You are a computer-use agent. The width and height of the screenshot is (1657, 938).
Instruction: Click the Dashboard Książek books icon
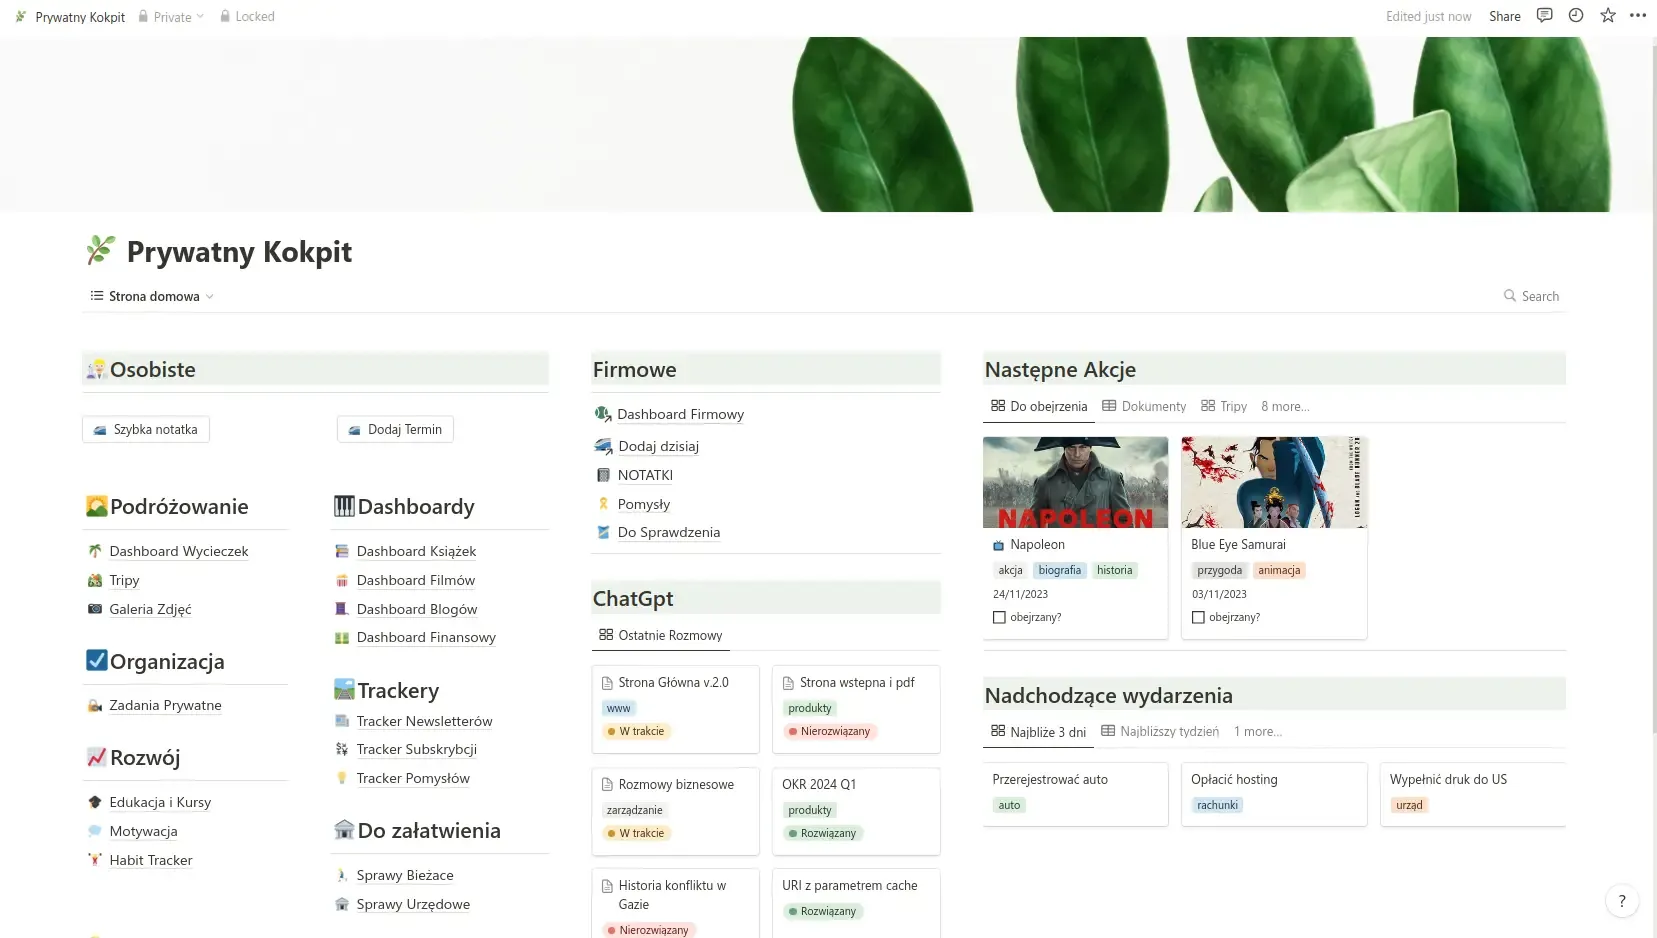pyautogui.click(x=342, y=551)
